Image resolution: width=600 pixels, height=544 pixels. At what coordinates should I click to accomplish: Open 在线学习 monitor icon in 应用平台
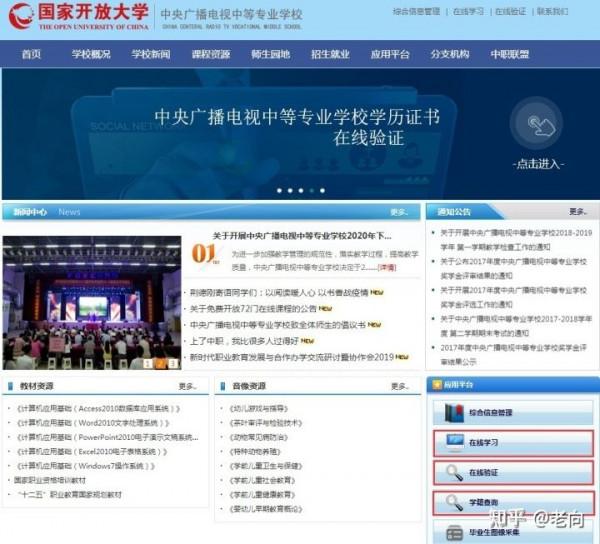(x=453, y=442)
